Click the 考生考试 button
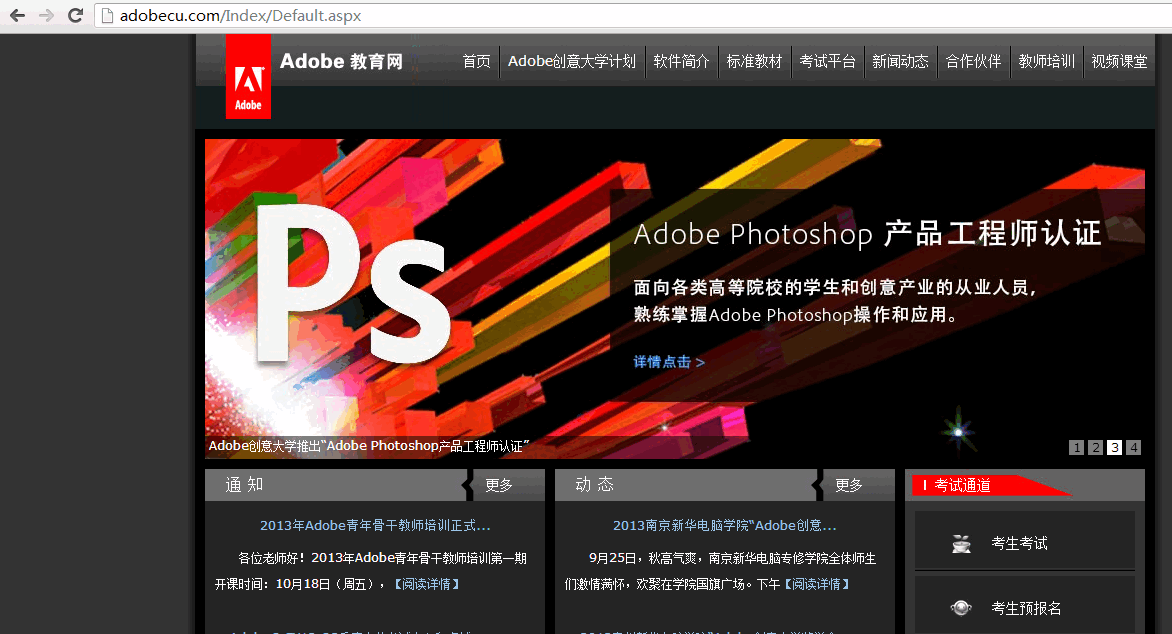 coord(1025,541)
